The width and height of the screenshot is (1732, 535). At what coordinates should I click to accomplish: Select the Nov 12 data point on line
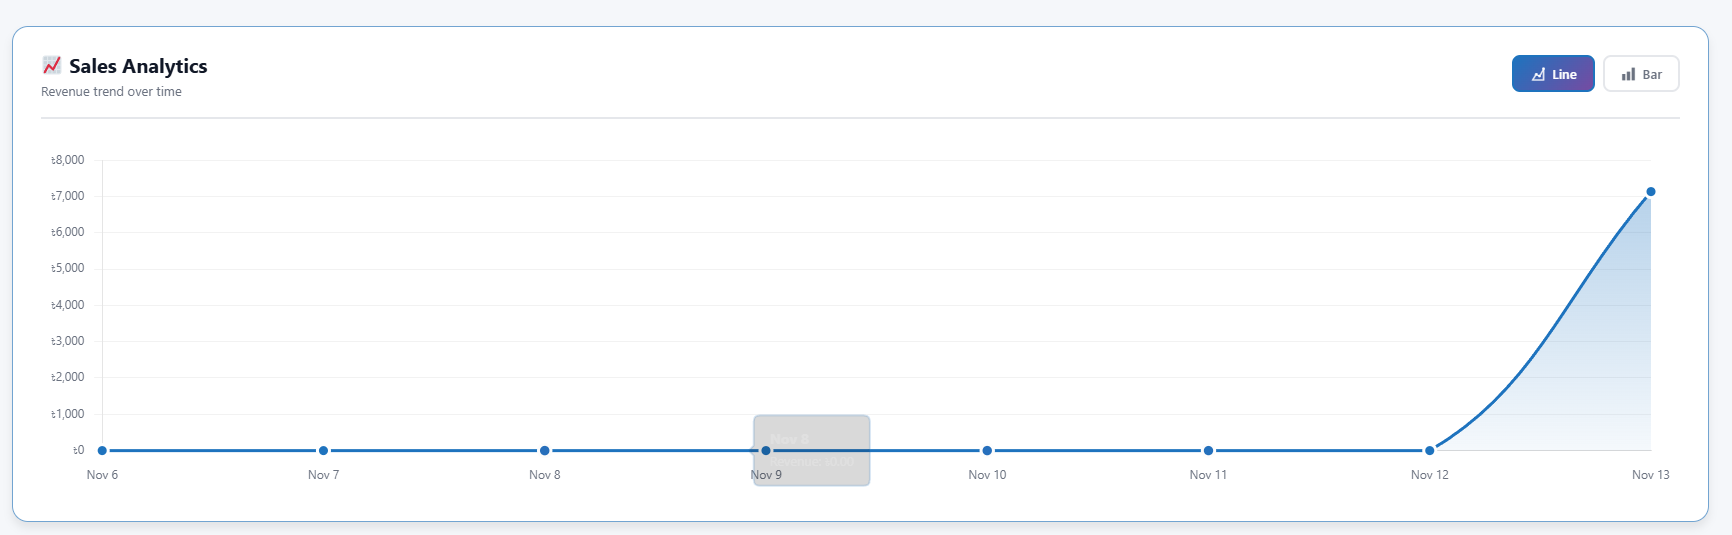pyautogui.click(x=1429, y=451)
